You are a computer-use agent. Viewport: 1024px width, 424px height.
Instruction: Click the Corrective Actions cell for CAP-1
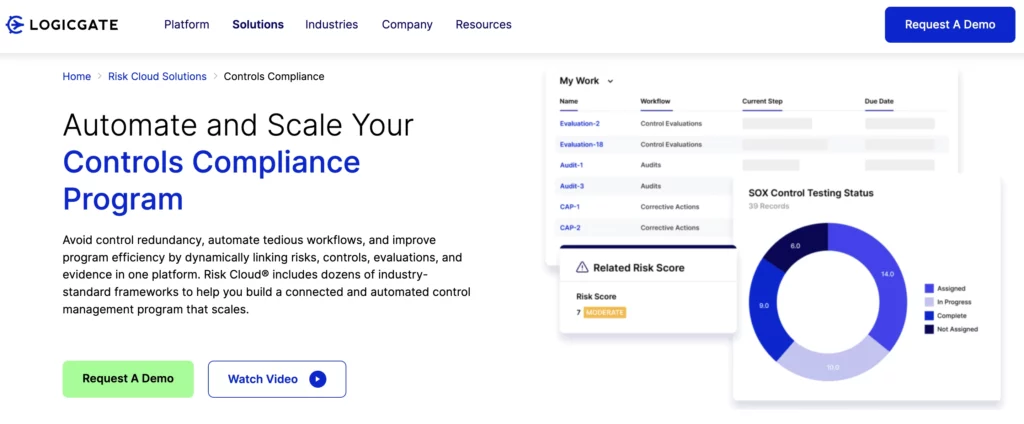tap(670, 207)
